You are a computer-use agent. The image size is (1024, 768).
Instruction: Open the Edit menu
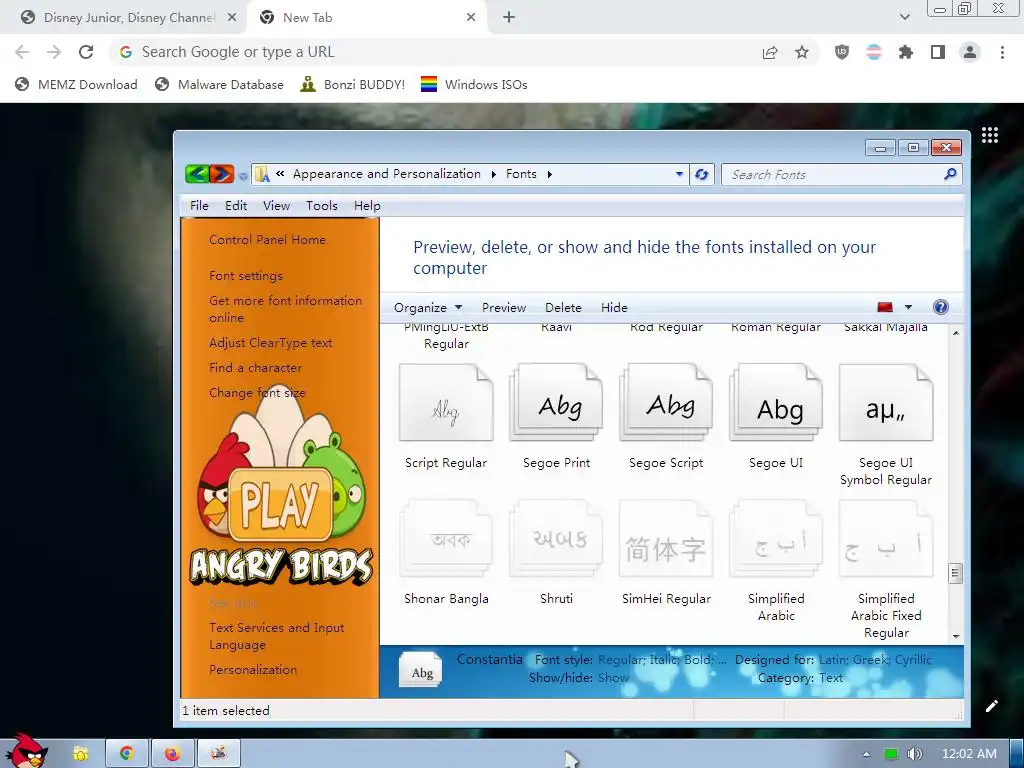click(236, 206)
